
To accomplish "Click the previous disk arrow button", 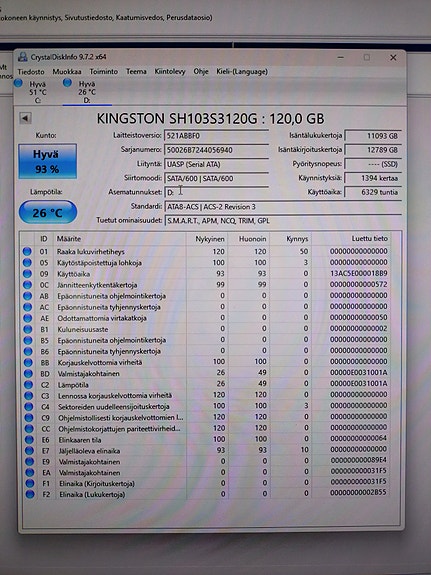I will pyautogui.click(x=25, y=118).
